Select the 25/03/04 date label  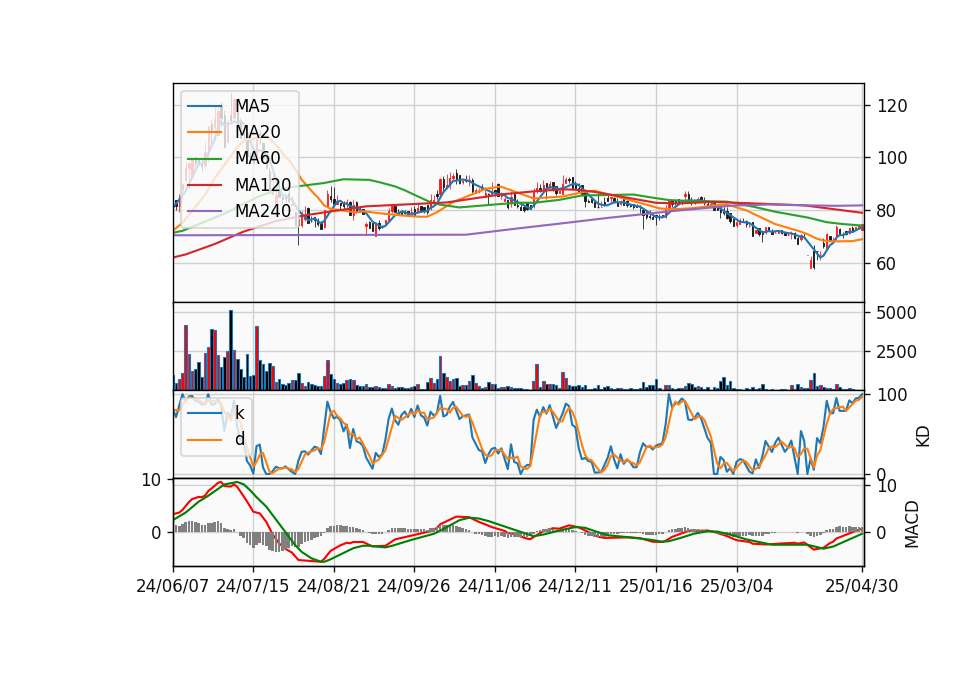click(737, 586)
